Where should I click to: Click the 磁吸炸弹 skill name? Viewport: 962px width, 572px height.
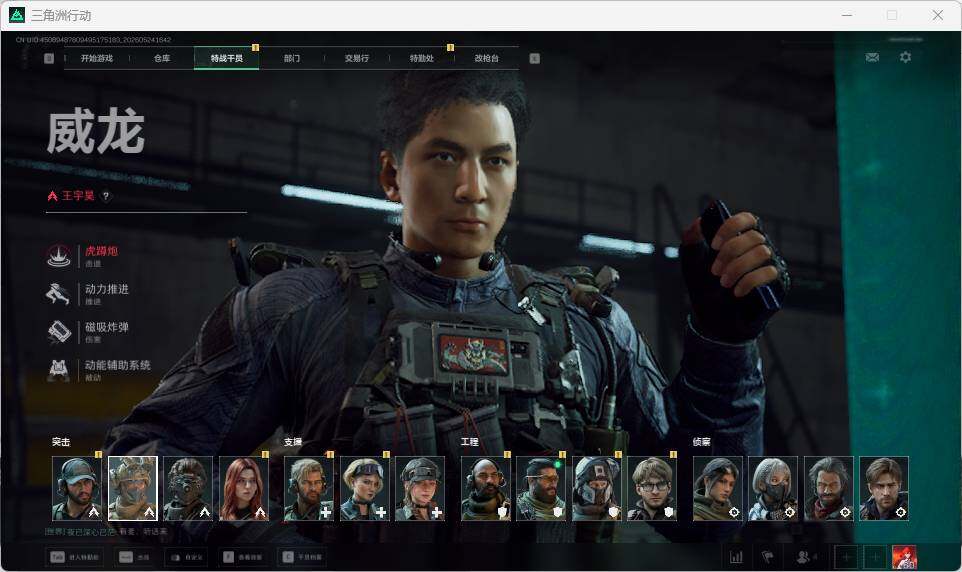pyautogui.click(x=107, y=327)
